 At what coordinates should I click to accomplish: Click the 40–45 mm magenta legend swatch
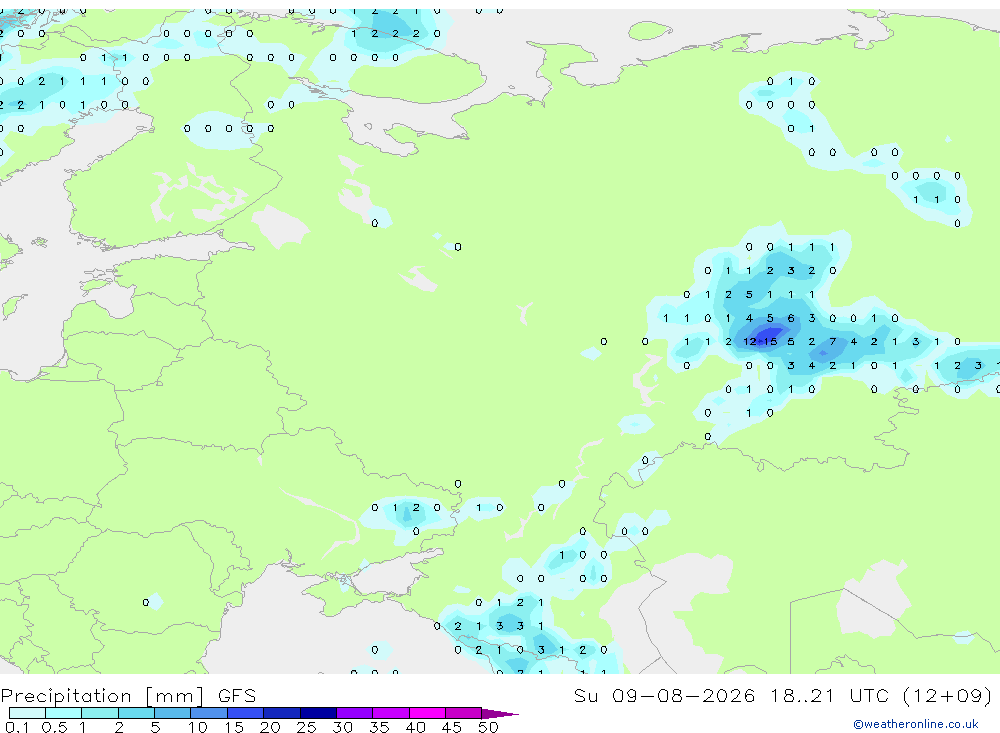[x=427, y=713]
